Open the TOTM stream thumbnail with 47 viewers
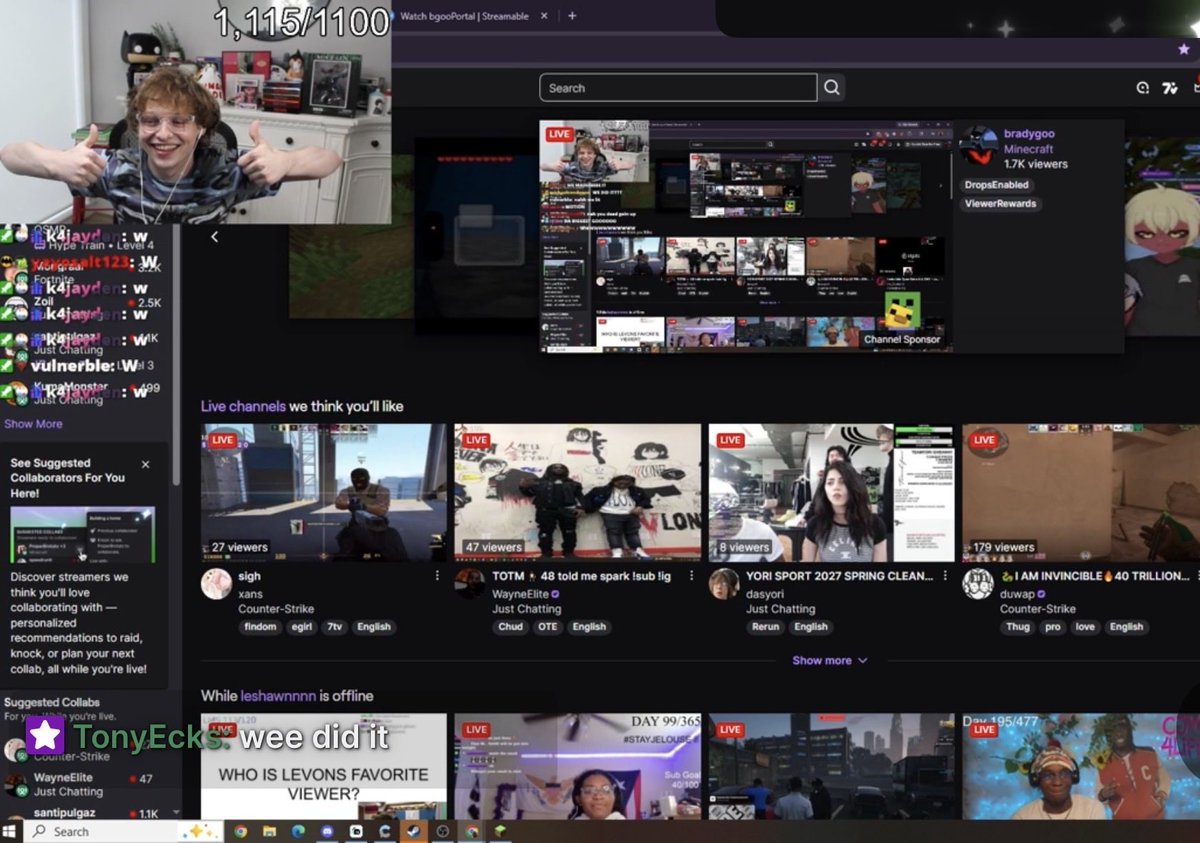The width and height of the screenshot is (1200, 843). (578, 493)
